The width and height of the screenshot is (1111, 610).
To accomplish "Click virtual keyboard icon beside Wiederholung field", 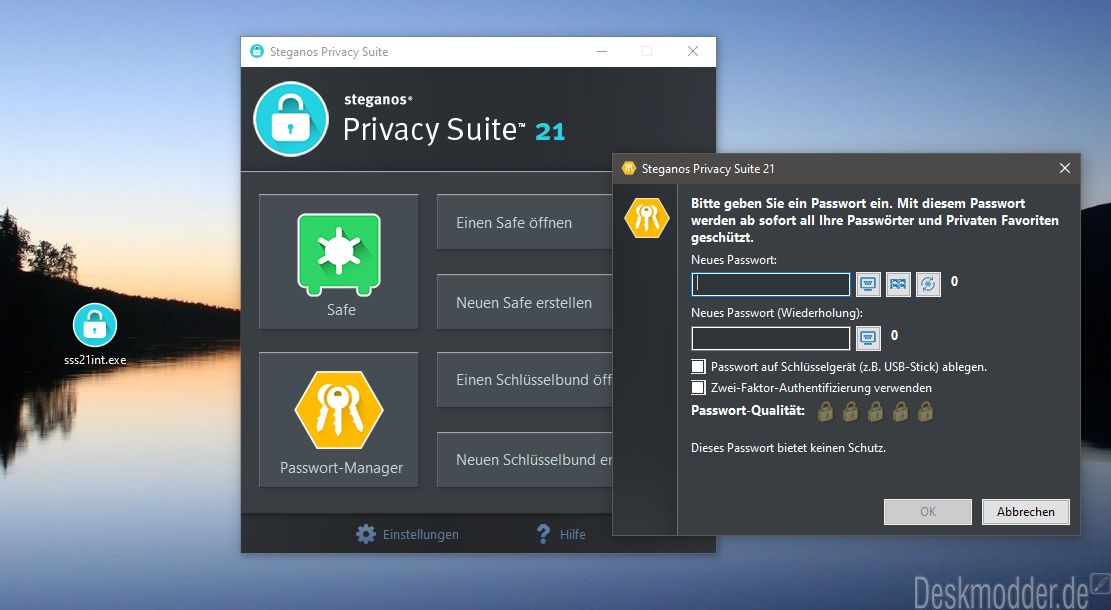I will pyautogui.click(x=868, y=338).
